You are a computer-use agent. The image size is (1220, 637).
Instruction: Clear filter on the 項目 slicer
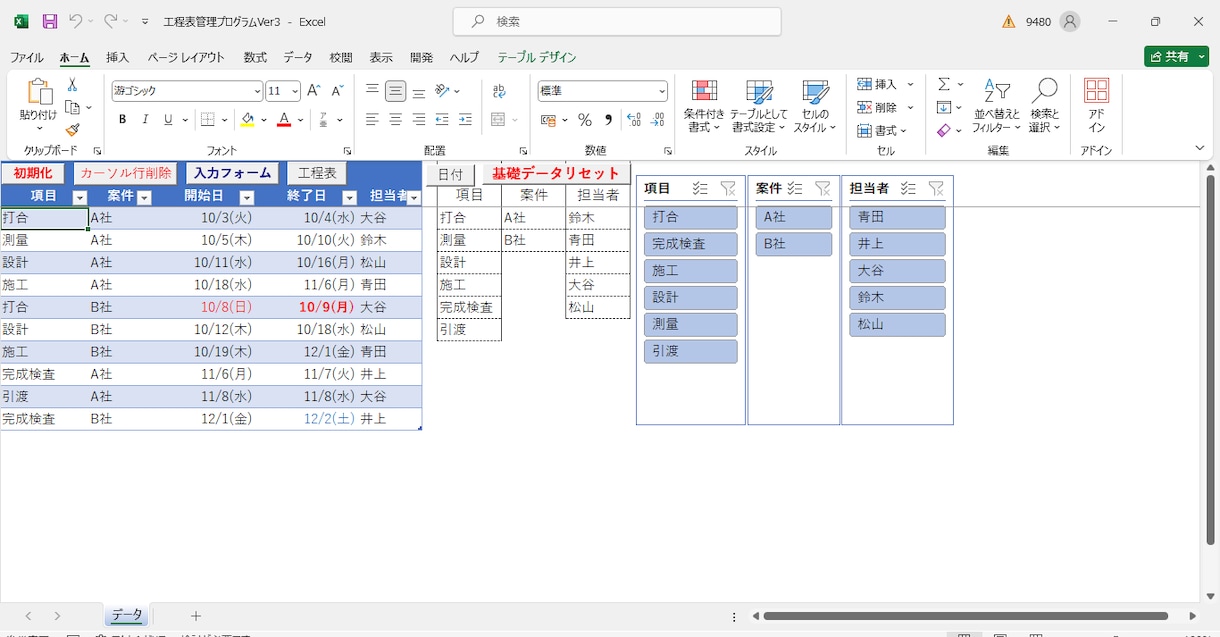pyautogui.click(x=728, y=188)
